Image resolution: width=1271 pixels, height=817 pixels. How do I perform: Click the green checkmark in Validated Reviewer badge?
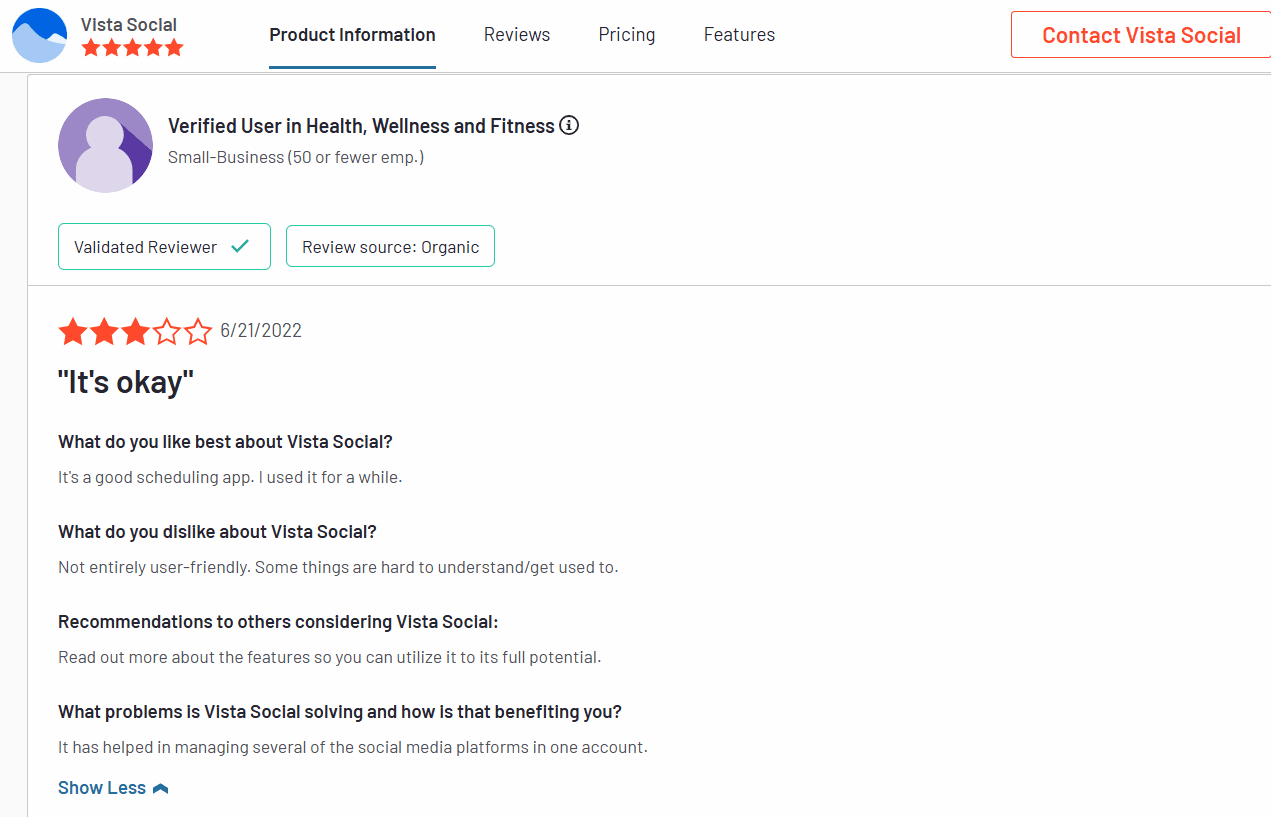(x=240, y=245)
